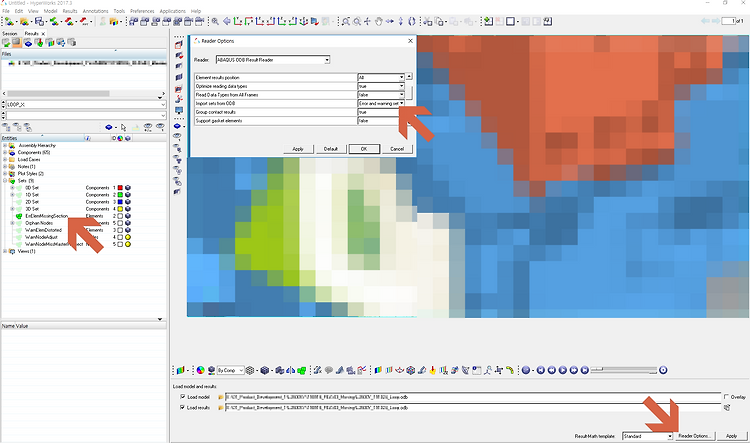Switch to the Session tab
750x443 pixels.
click(10, 33)
